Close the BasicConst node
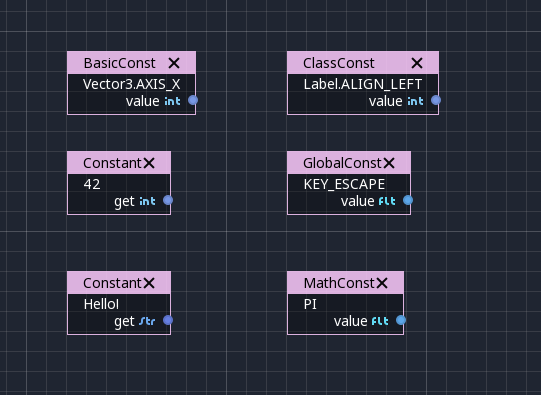This screenshot has width=541, height=395. pyautogui.click(x=174, y=63)
